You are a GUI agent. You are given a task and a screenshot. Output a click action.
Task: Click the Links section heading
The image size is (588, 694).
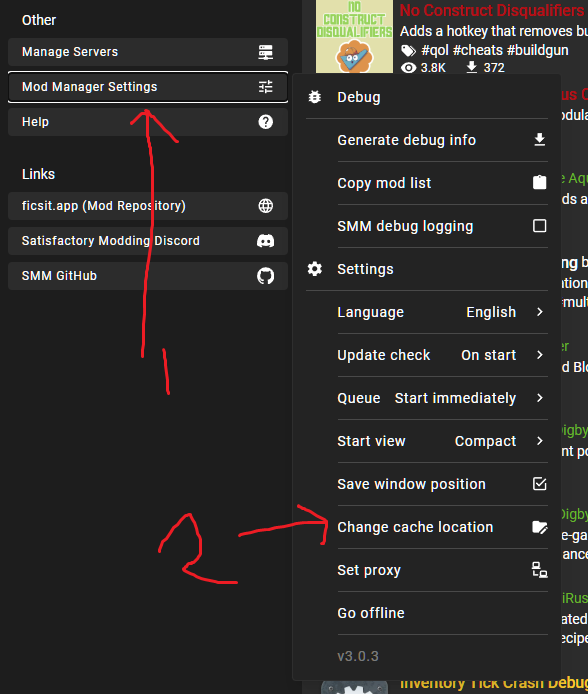click(38, 174)
